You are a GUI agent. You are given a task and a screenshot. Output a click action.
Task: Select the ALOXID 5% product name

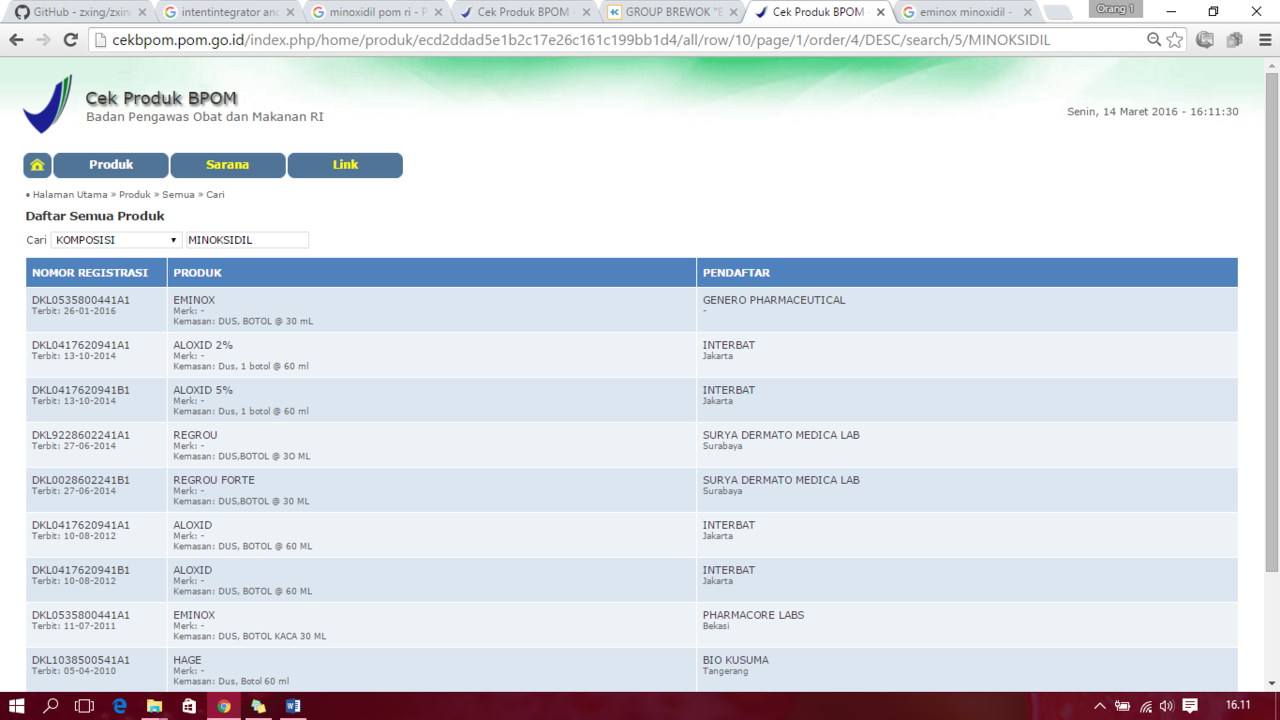point(203,390)
